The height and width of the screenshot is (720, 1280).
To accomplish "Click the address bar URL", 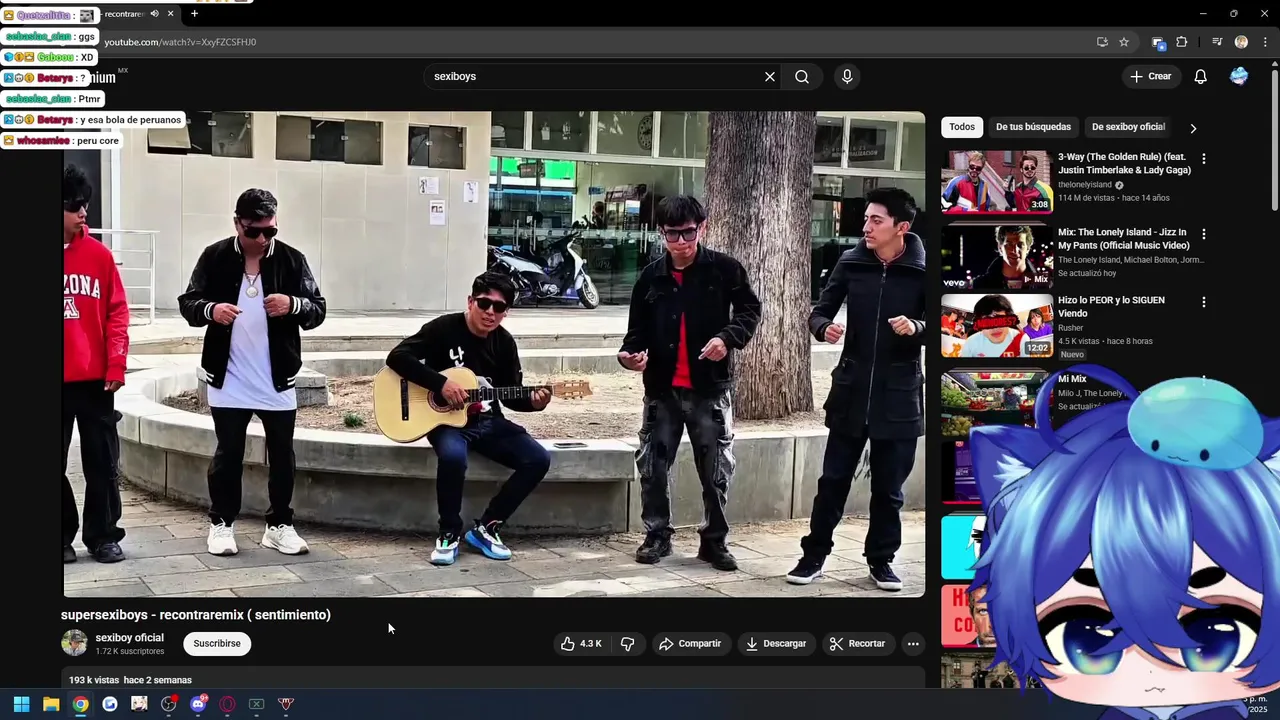I will coord(180,42).
